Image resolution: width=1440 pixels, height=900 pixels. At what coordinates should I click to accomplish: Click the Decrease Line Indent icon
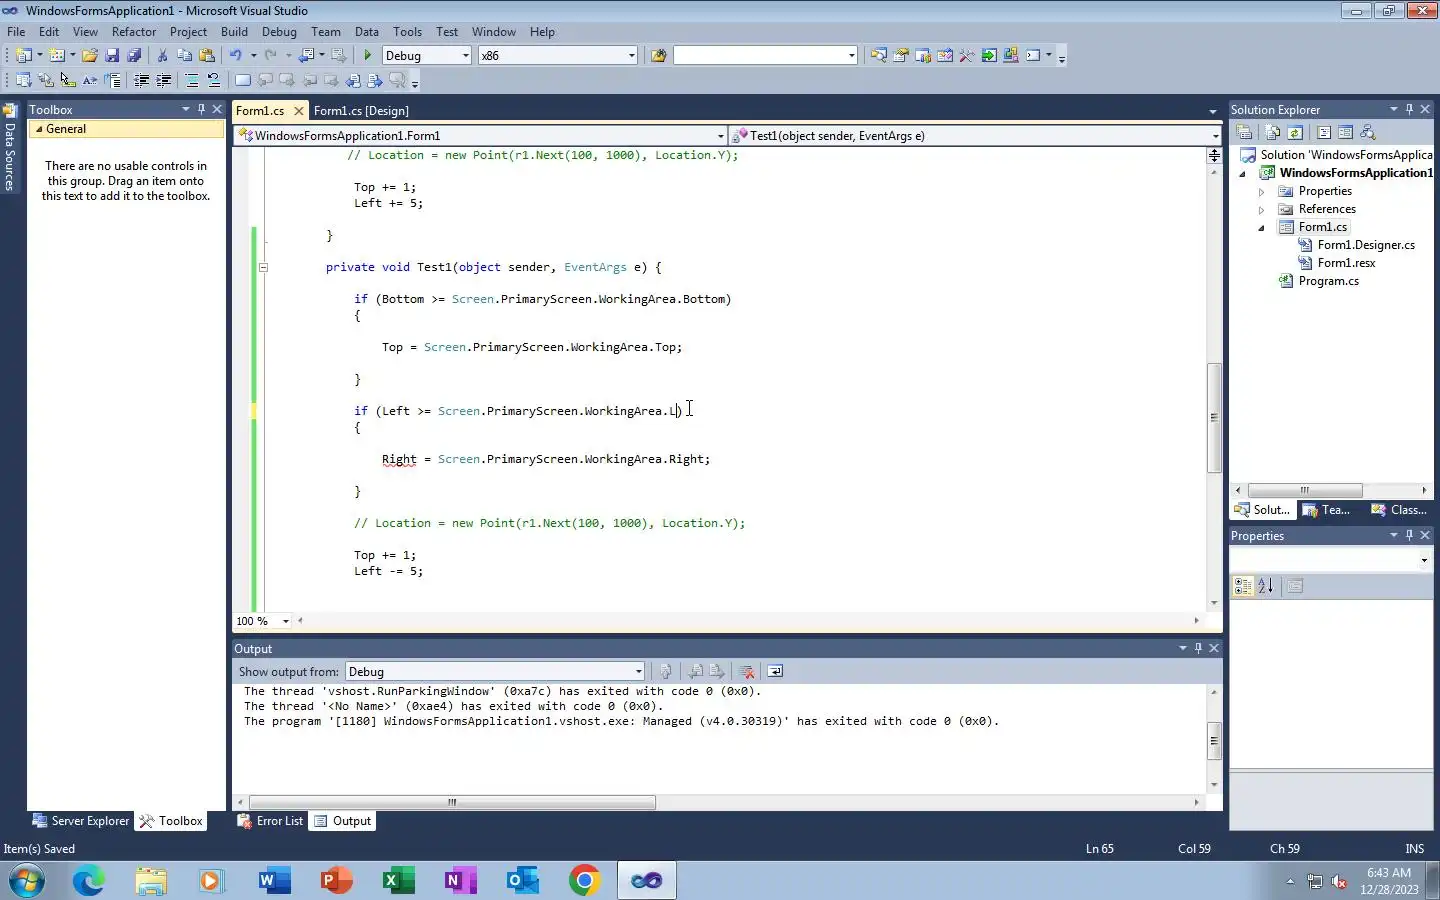point(142,80)
